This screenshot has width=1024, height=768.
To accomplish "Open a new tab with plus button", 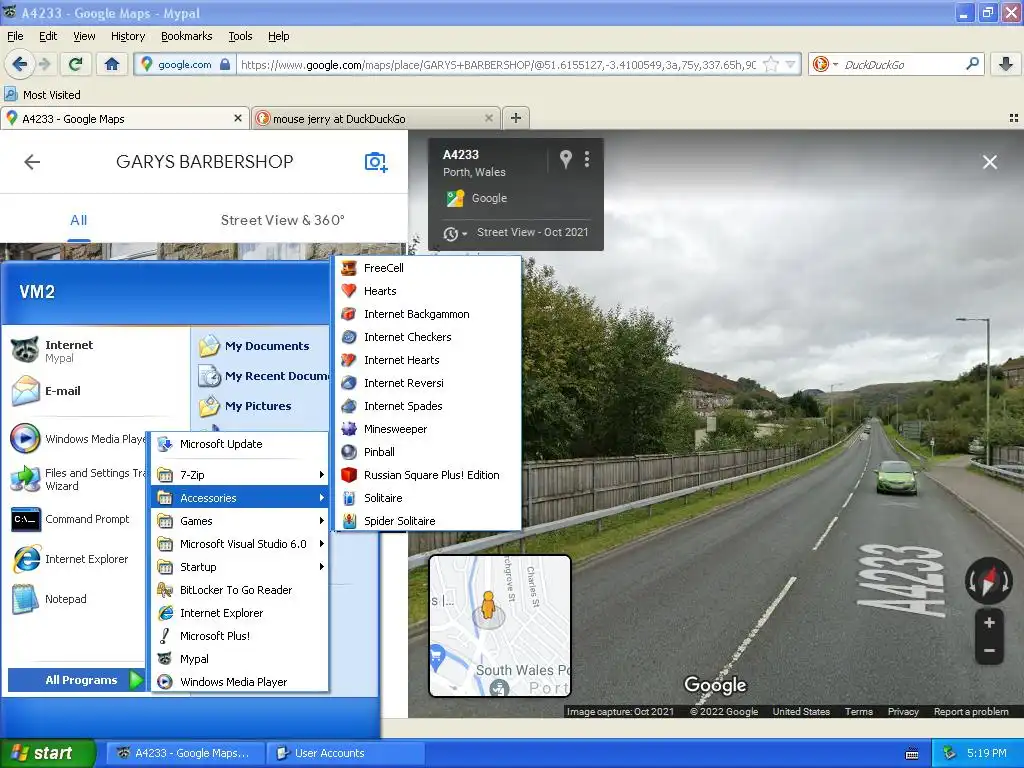I will coord(516,118).
